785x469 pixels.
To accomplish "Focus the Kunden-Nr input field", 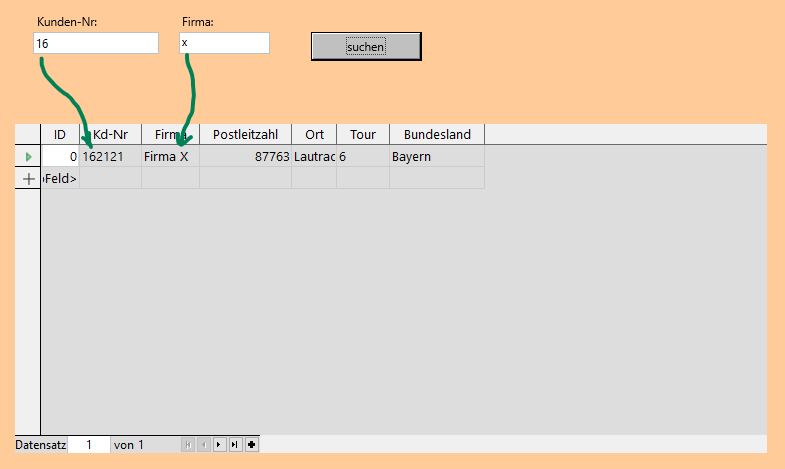I will pos(96,43).
